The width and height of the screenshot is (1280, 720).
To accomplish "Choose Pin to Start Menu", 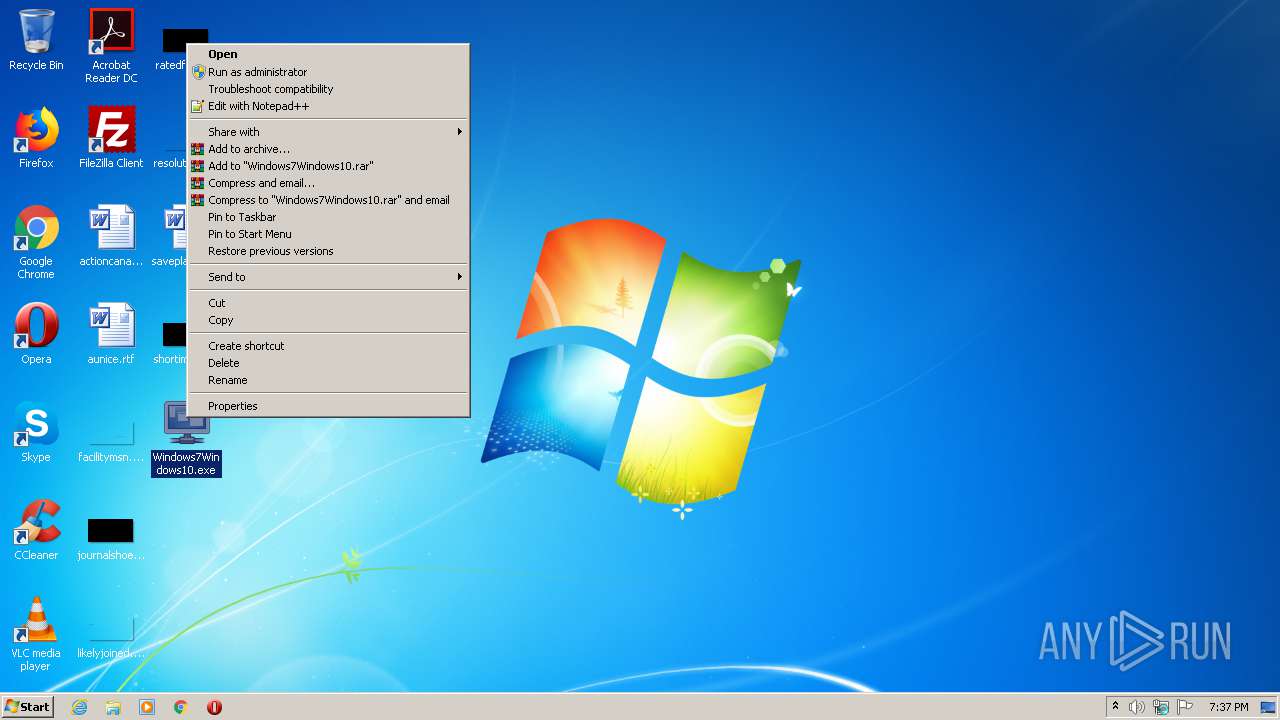I will click(329, 234).
